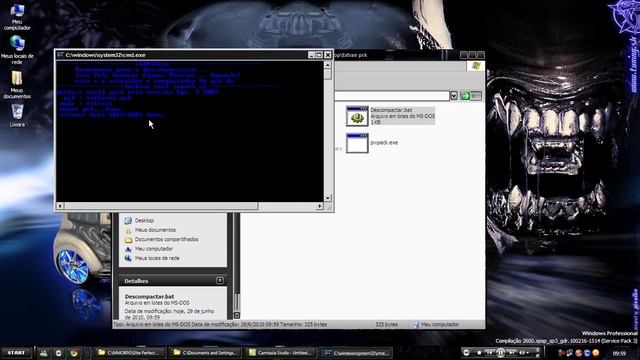Launch the Chrome quick launch icon
Image resolution: width=640 pixels, height=360 pixels.
pos(74,353)
